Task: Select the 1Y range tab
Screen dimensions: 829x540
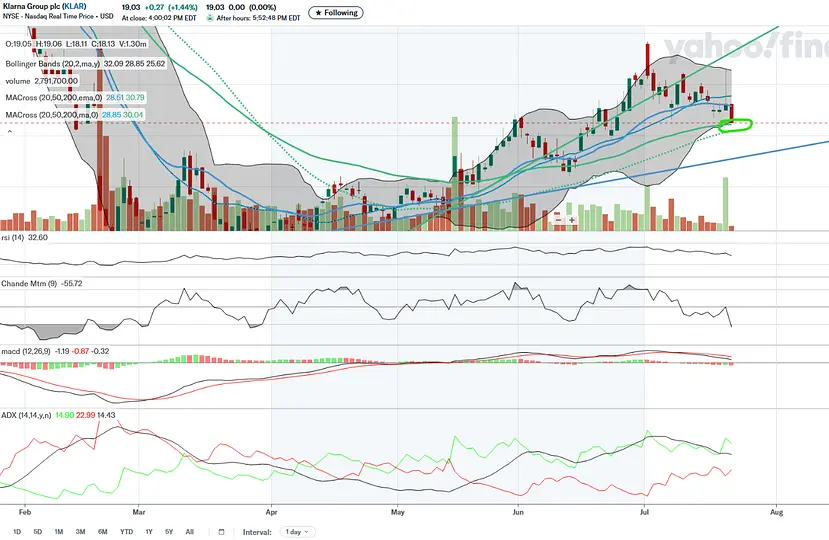Action: tap(149, 532)
